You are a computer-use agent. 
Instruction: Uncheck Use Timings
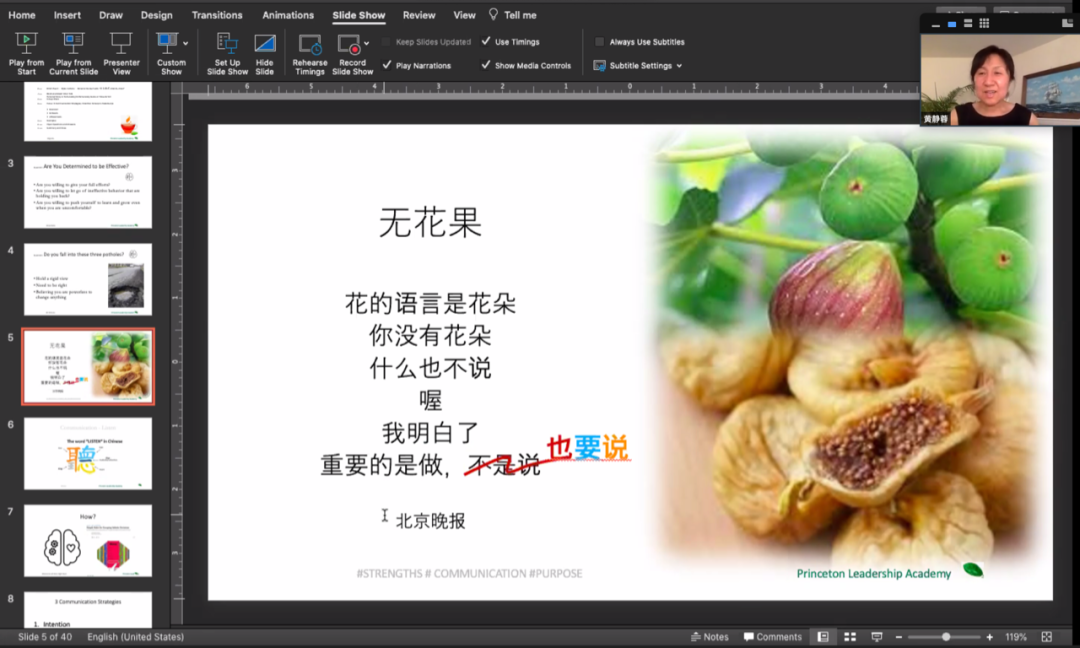[486, 41]
